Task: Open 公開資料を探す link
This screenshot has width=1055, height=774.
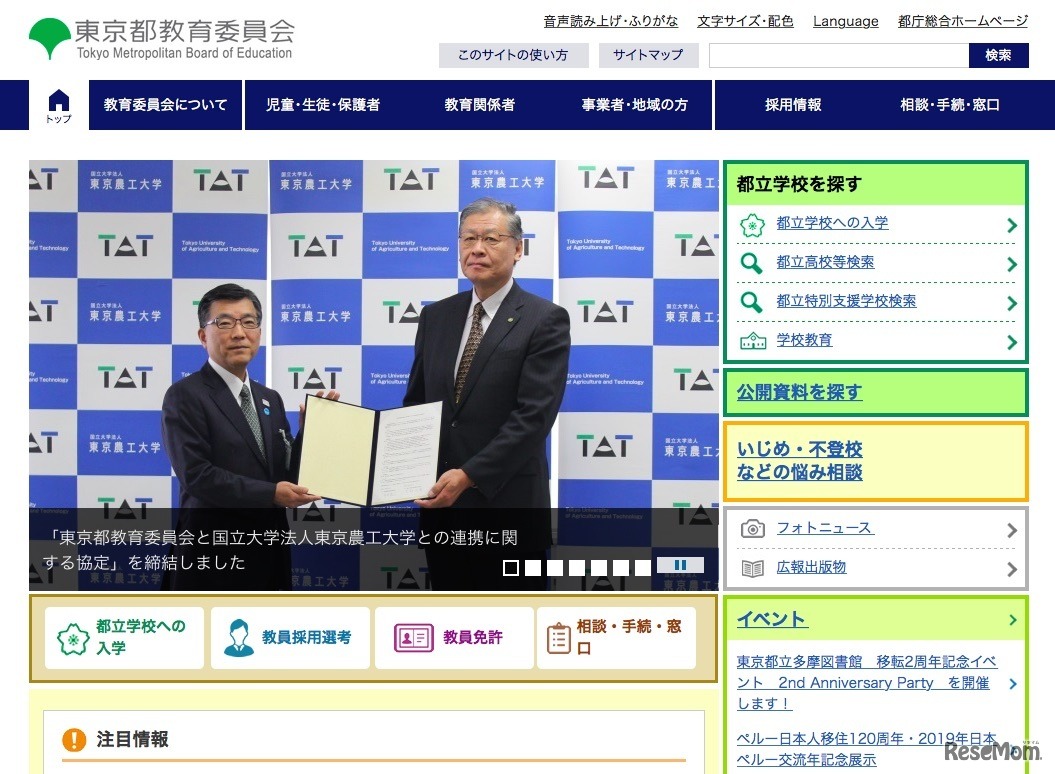Action: 799,392
